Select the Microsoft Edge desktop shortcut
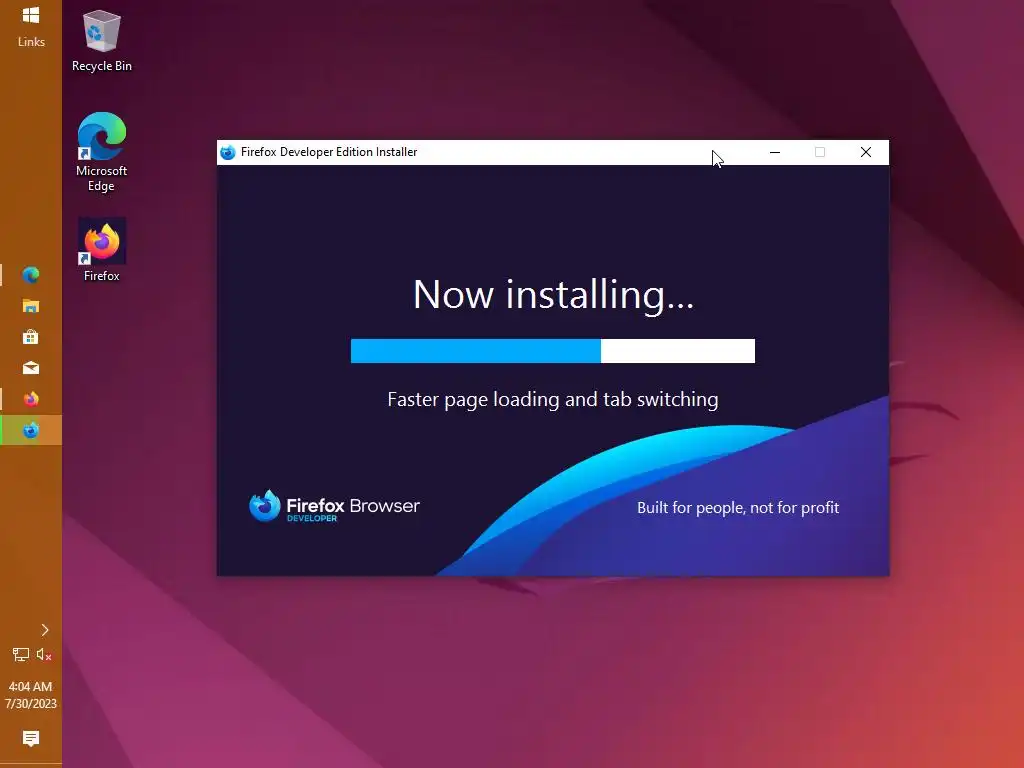 coord(101,152)
